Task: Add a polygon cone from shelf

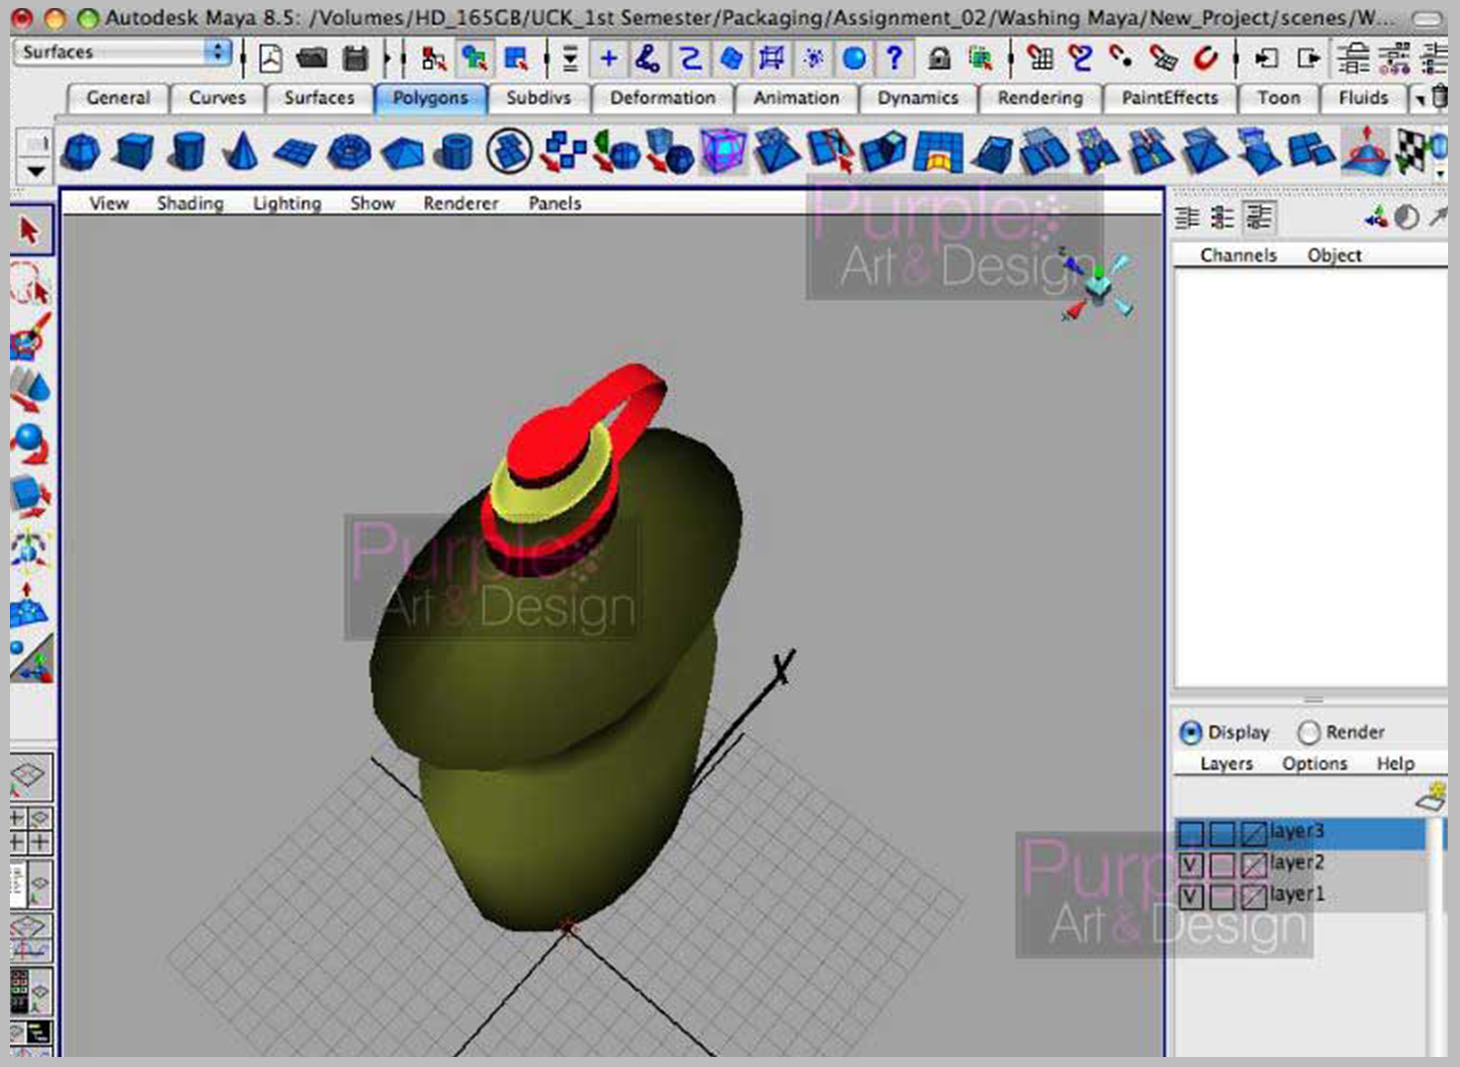Action: tap(239, 152)
